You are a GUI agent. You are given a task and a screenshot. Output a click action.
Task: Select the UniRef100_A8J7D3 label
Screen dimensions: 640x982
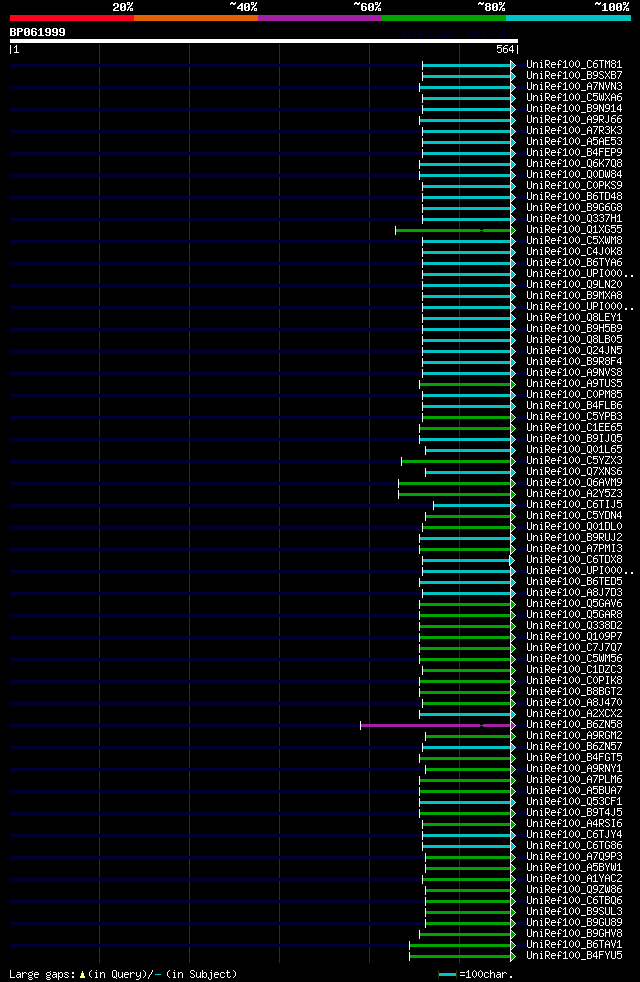pyautogui.click(x=574, y=593)
